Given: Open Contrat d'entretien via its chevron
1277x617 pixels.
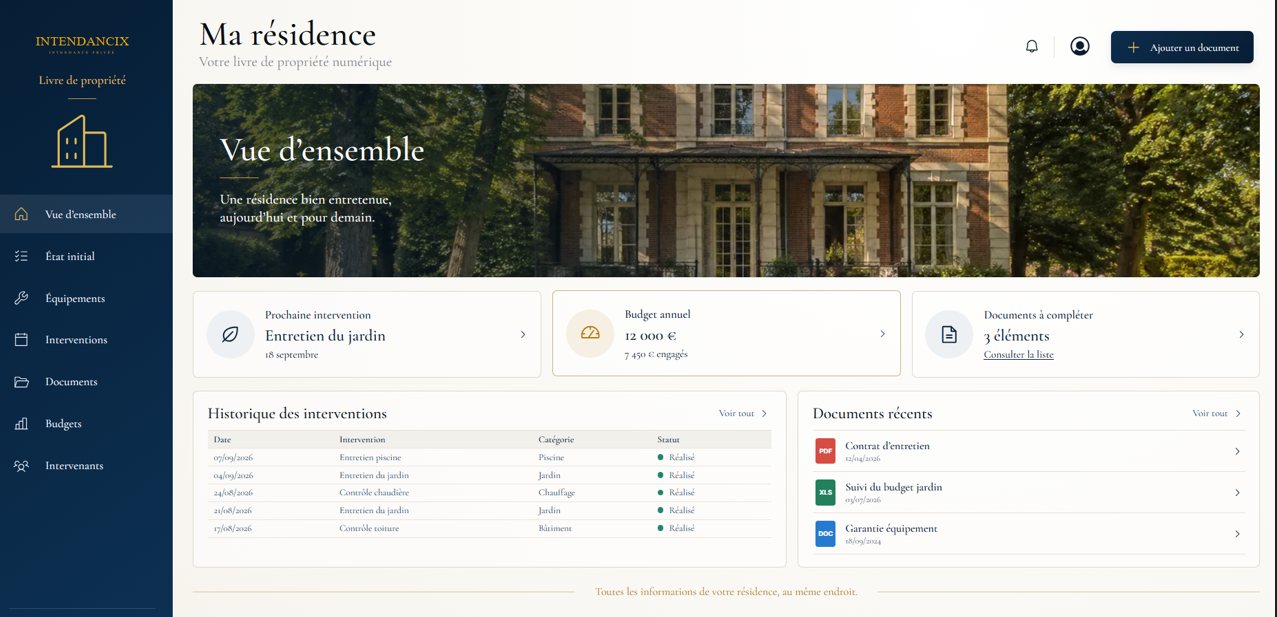Looking at the screenshot, I should pos(1237,452).
